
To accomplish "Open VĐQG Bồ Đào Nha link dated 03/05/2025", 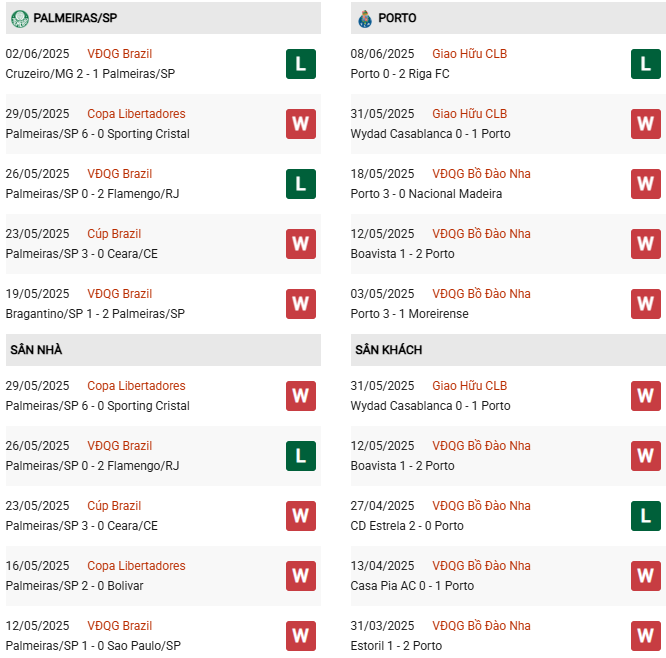I will pyautogui.click(x=481, y=294).
